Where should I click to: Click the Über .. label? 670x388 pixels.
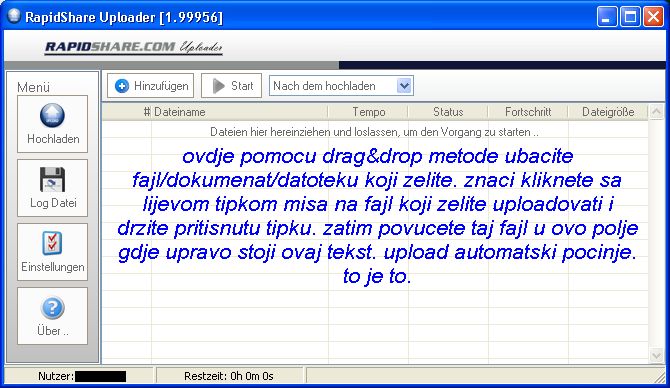click(53, 331)
